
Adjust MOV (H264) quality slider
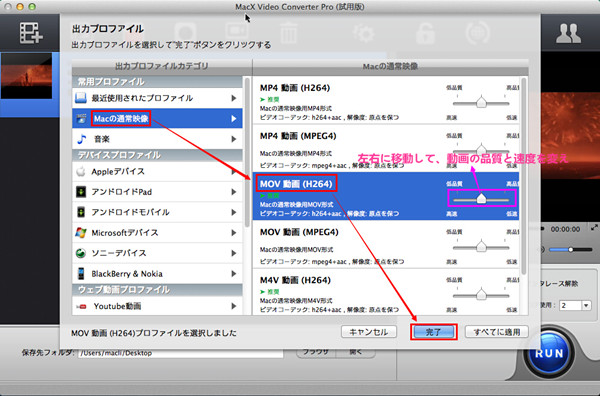481,199
